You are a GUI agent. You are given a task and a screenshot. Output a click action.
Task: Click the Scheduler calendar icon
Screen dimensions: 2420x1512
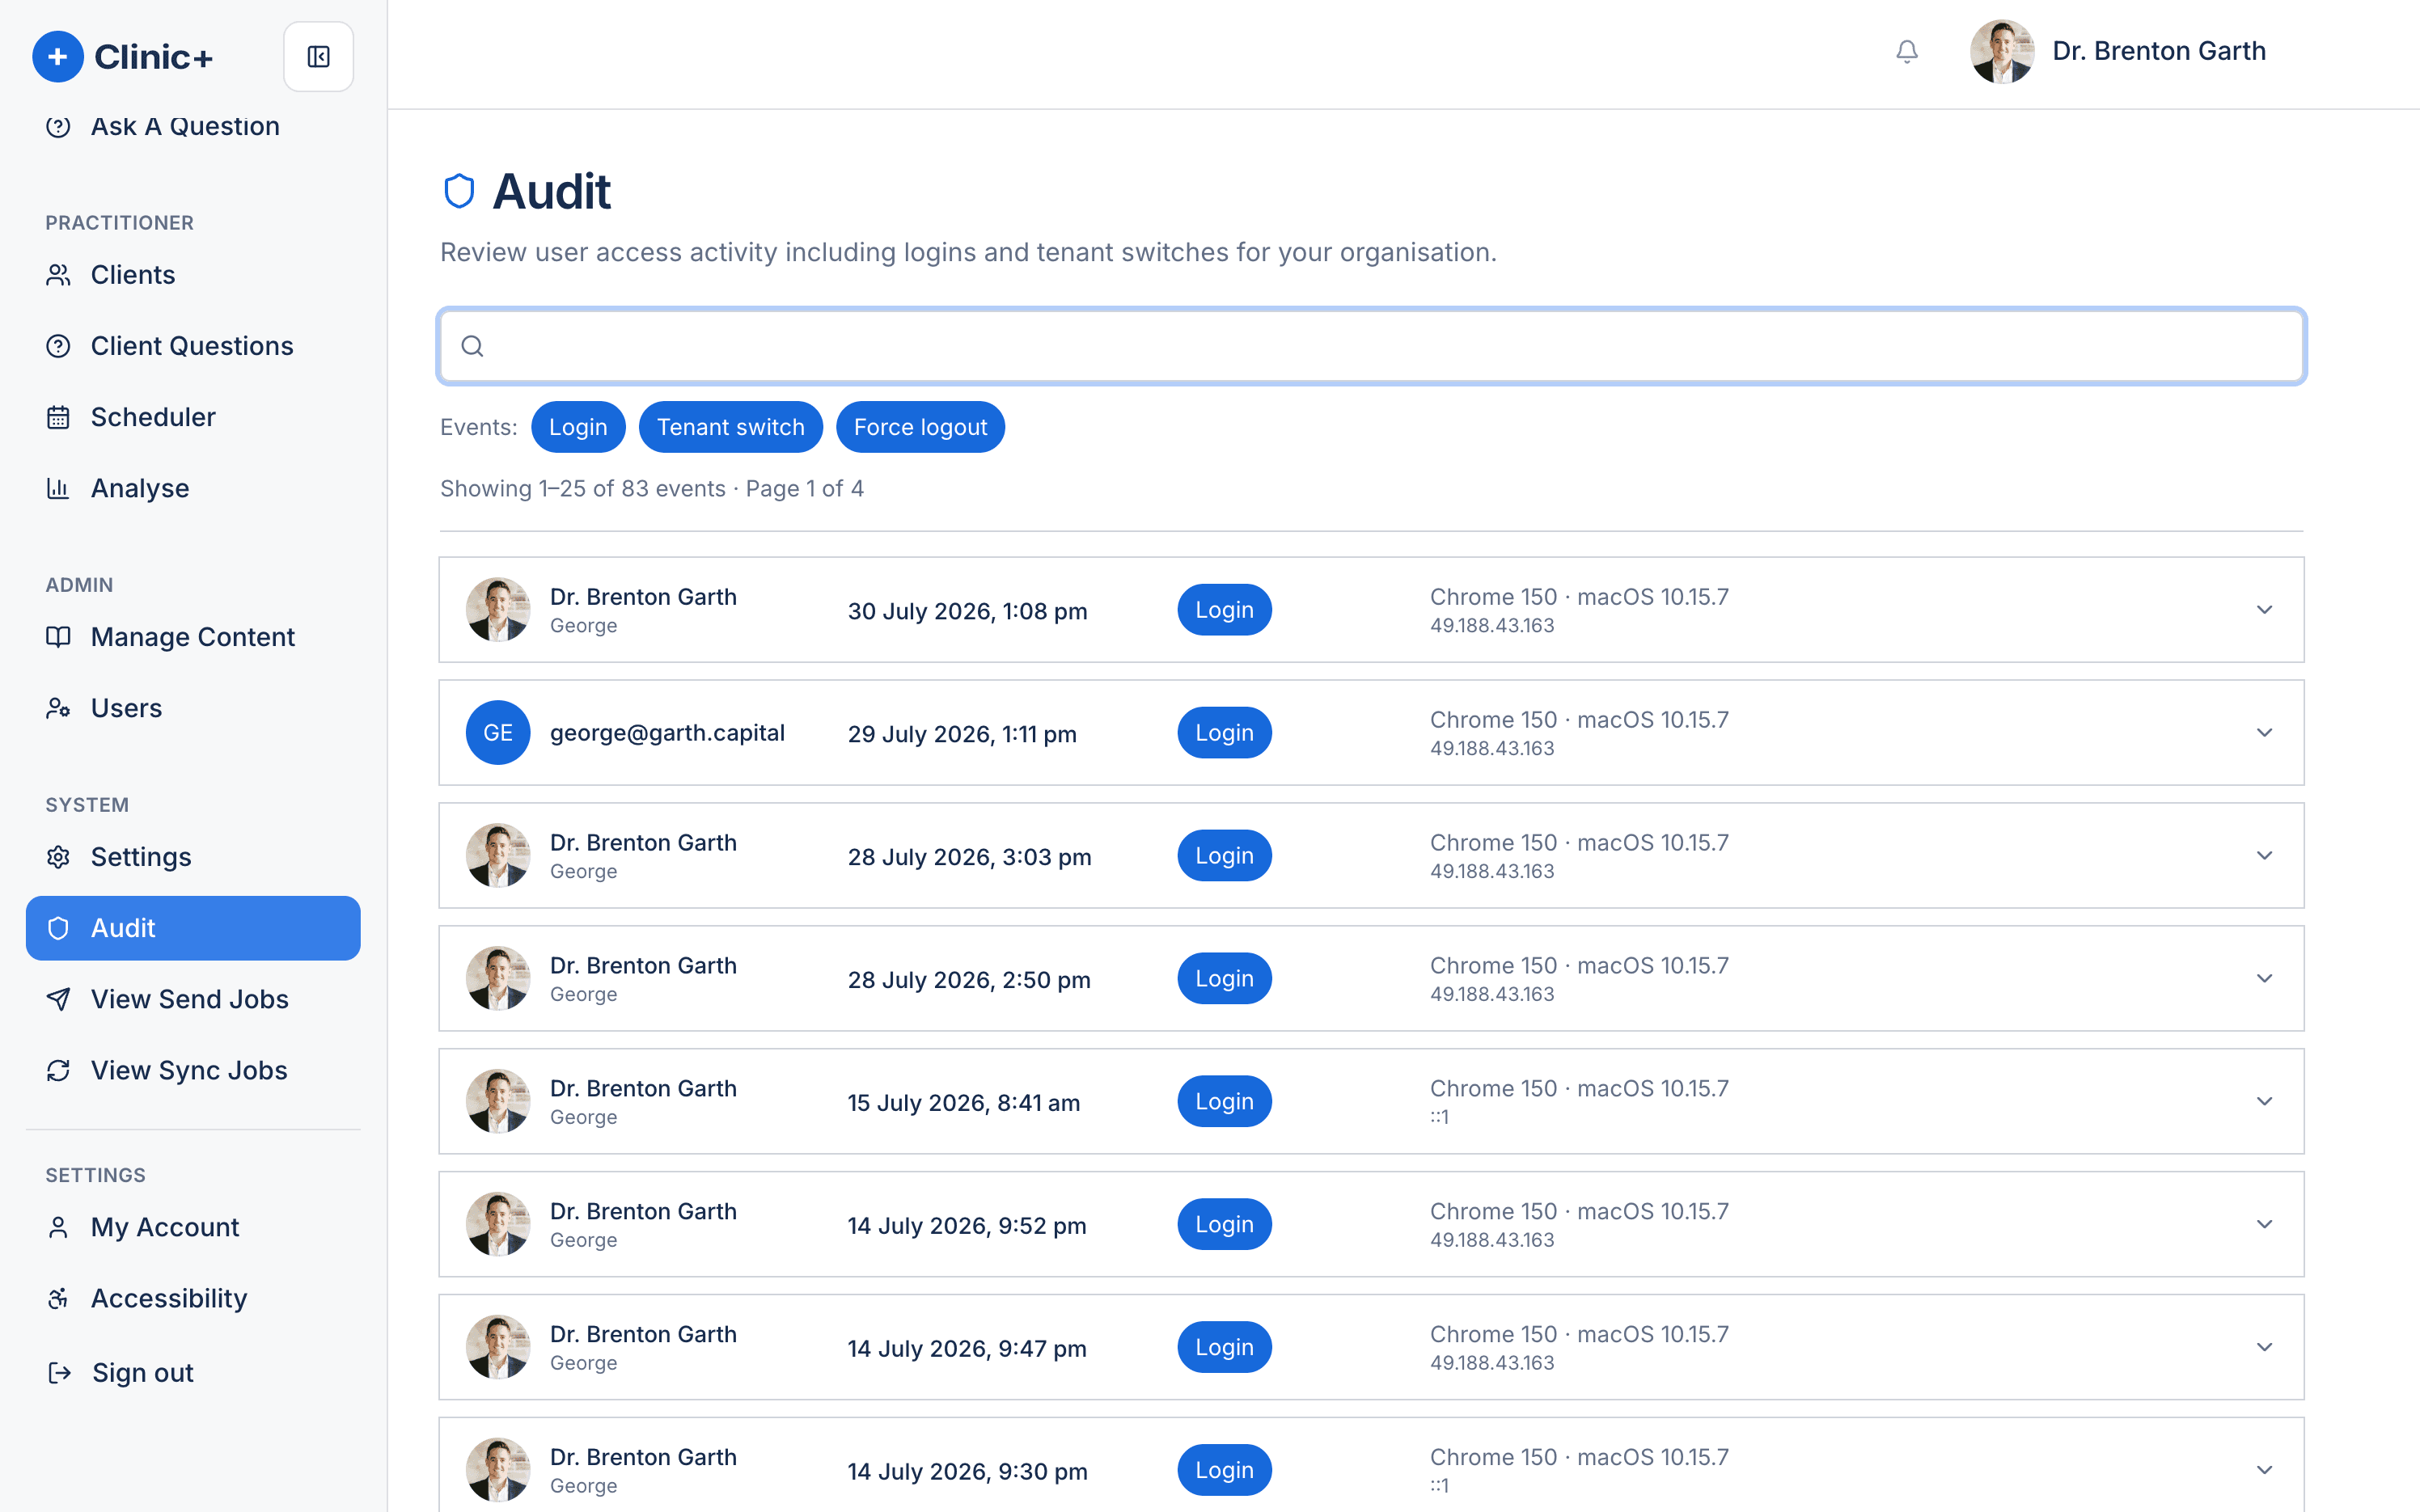pyautogui.click(x=58, y=417)
